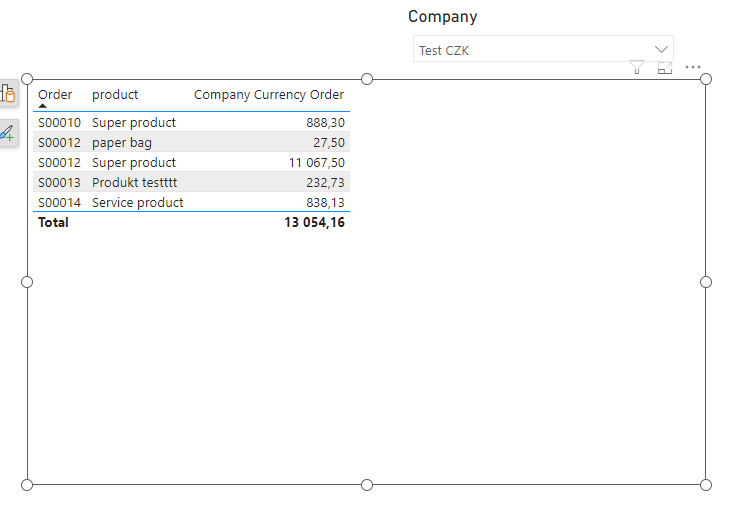Open the Test CZK company selection box
This screenshot has width=734, height=526.
pos(543,49)
